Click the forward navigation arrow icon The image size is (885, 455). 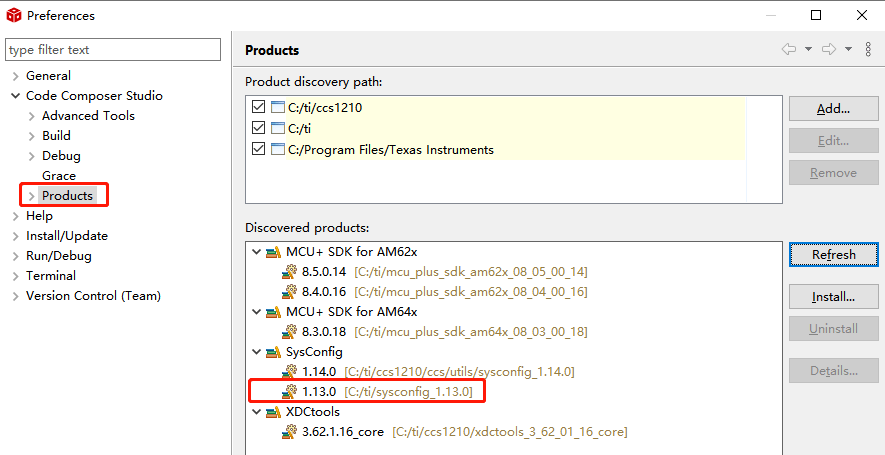(x=828, y=49)
